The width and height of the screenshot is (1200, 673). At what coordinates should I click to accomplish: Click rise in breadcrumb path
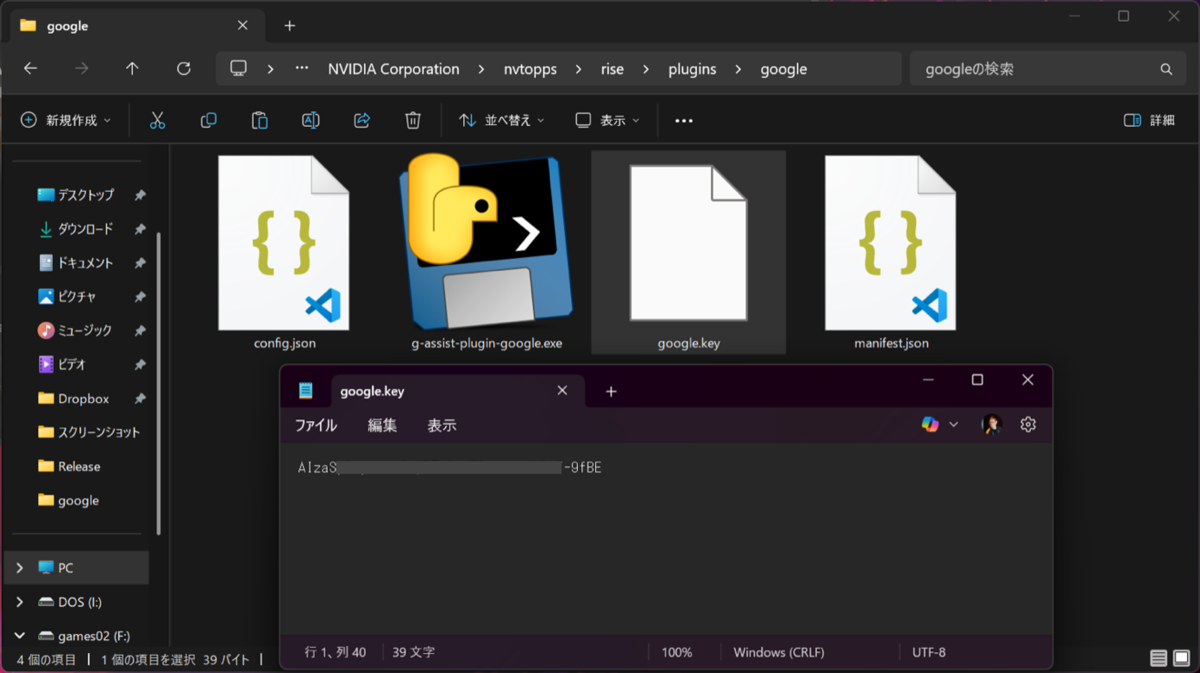pos(612,69)
